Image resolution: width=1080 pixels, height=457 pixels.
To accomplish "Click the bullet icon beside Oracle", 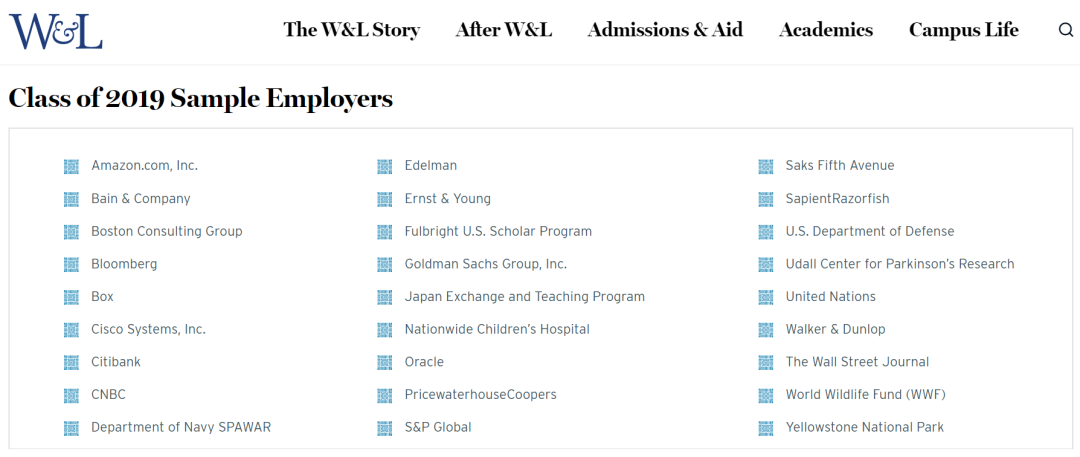I will 384,363.
